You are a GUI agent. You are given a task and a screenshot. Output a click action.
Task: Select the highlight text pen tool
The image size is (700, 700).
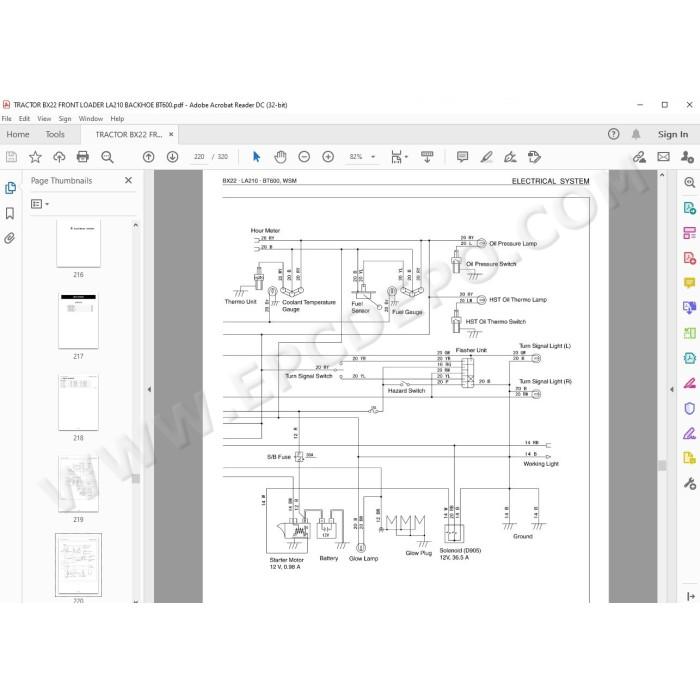(486, 157)
